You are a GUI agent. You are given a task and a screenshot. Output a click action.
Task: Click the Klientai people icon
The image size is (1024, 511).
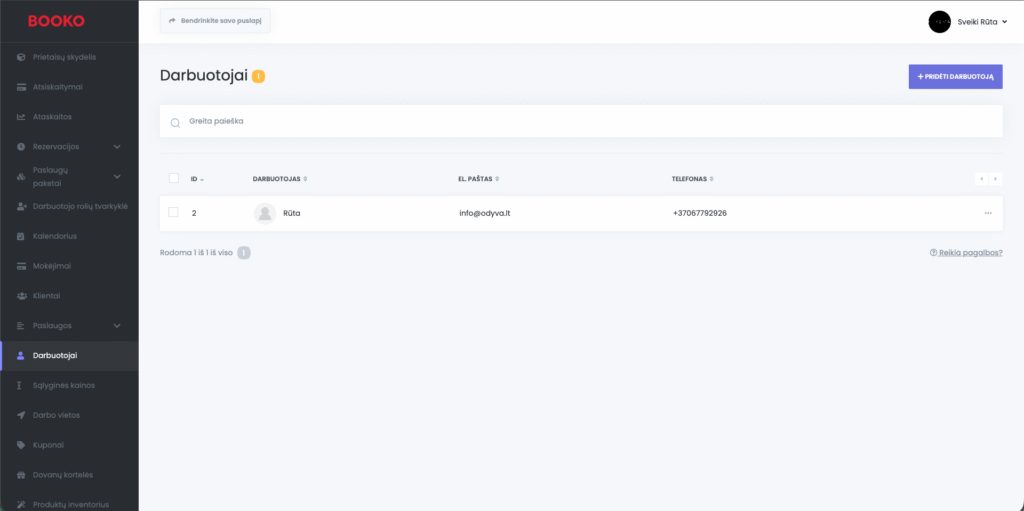pyautogui.click(x=22, y=296)
